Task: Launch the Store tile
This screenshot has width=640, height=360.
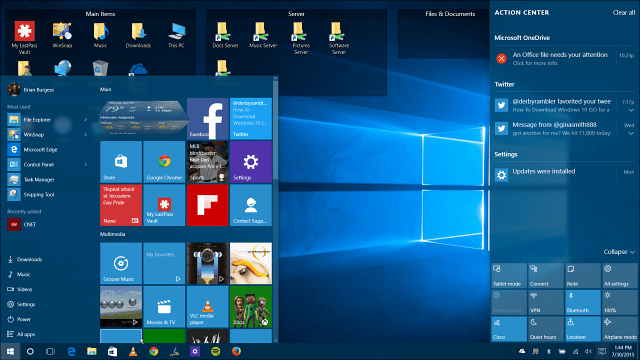Action: [121, 162]
